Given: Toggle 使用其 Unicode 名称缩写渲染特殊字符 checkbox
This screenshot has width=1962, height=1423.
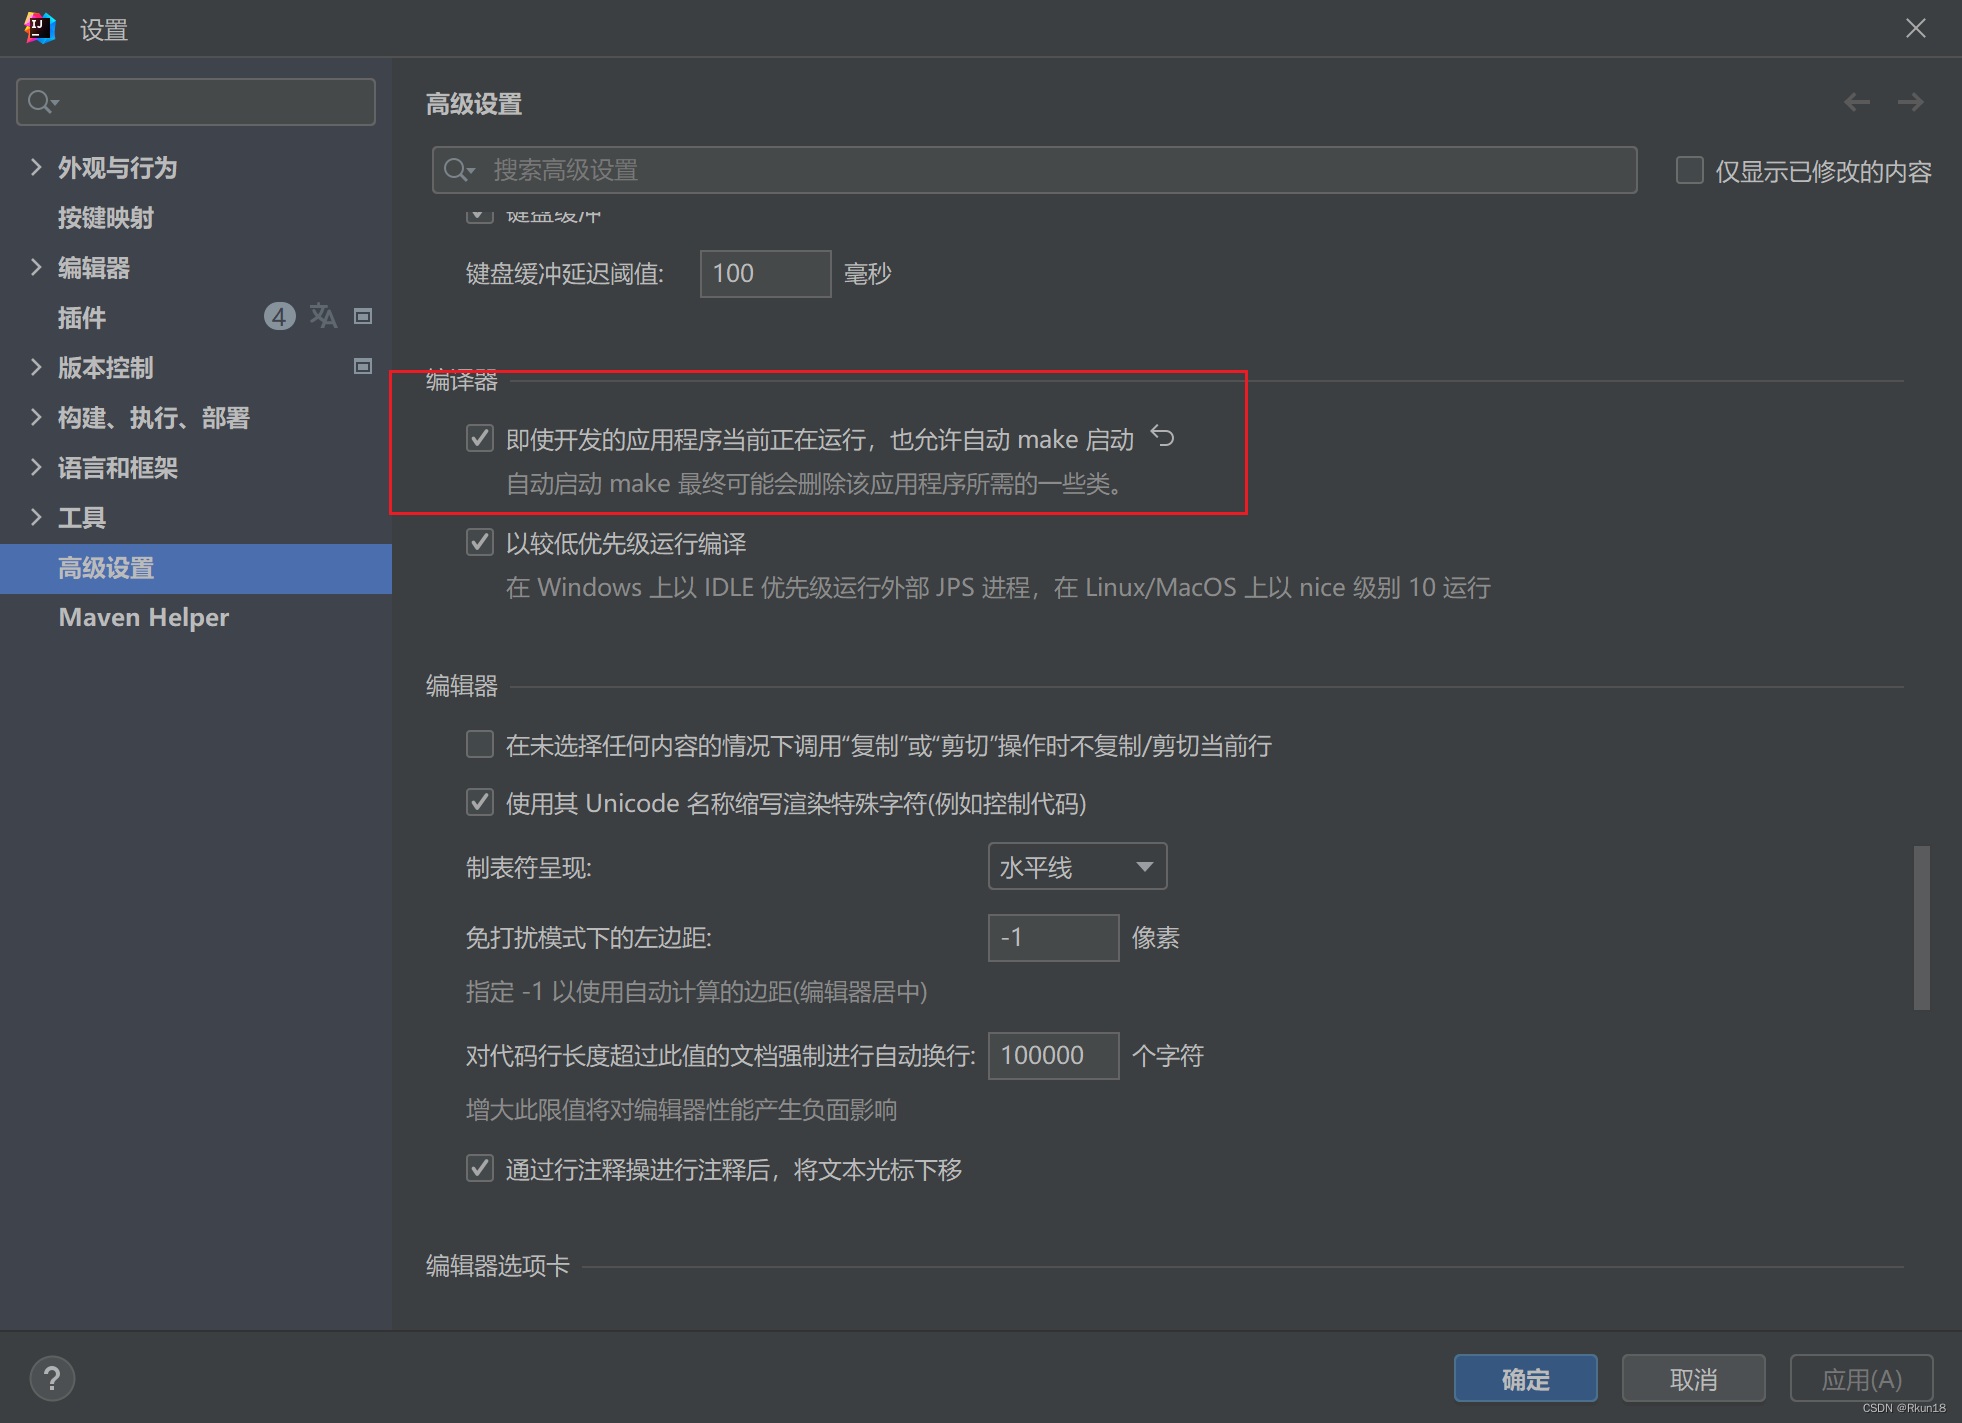Looking at the screenshot, I should [x=480, y=802].
